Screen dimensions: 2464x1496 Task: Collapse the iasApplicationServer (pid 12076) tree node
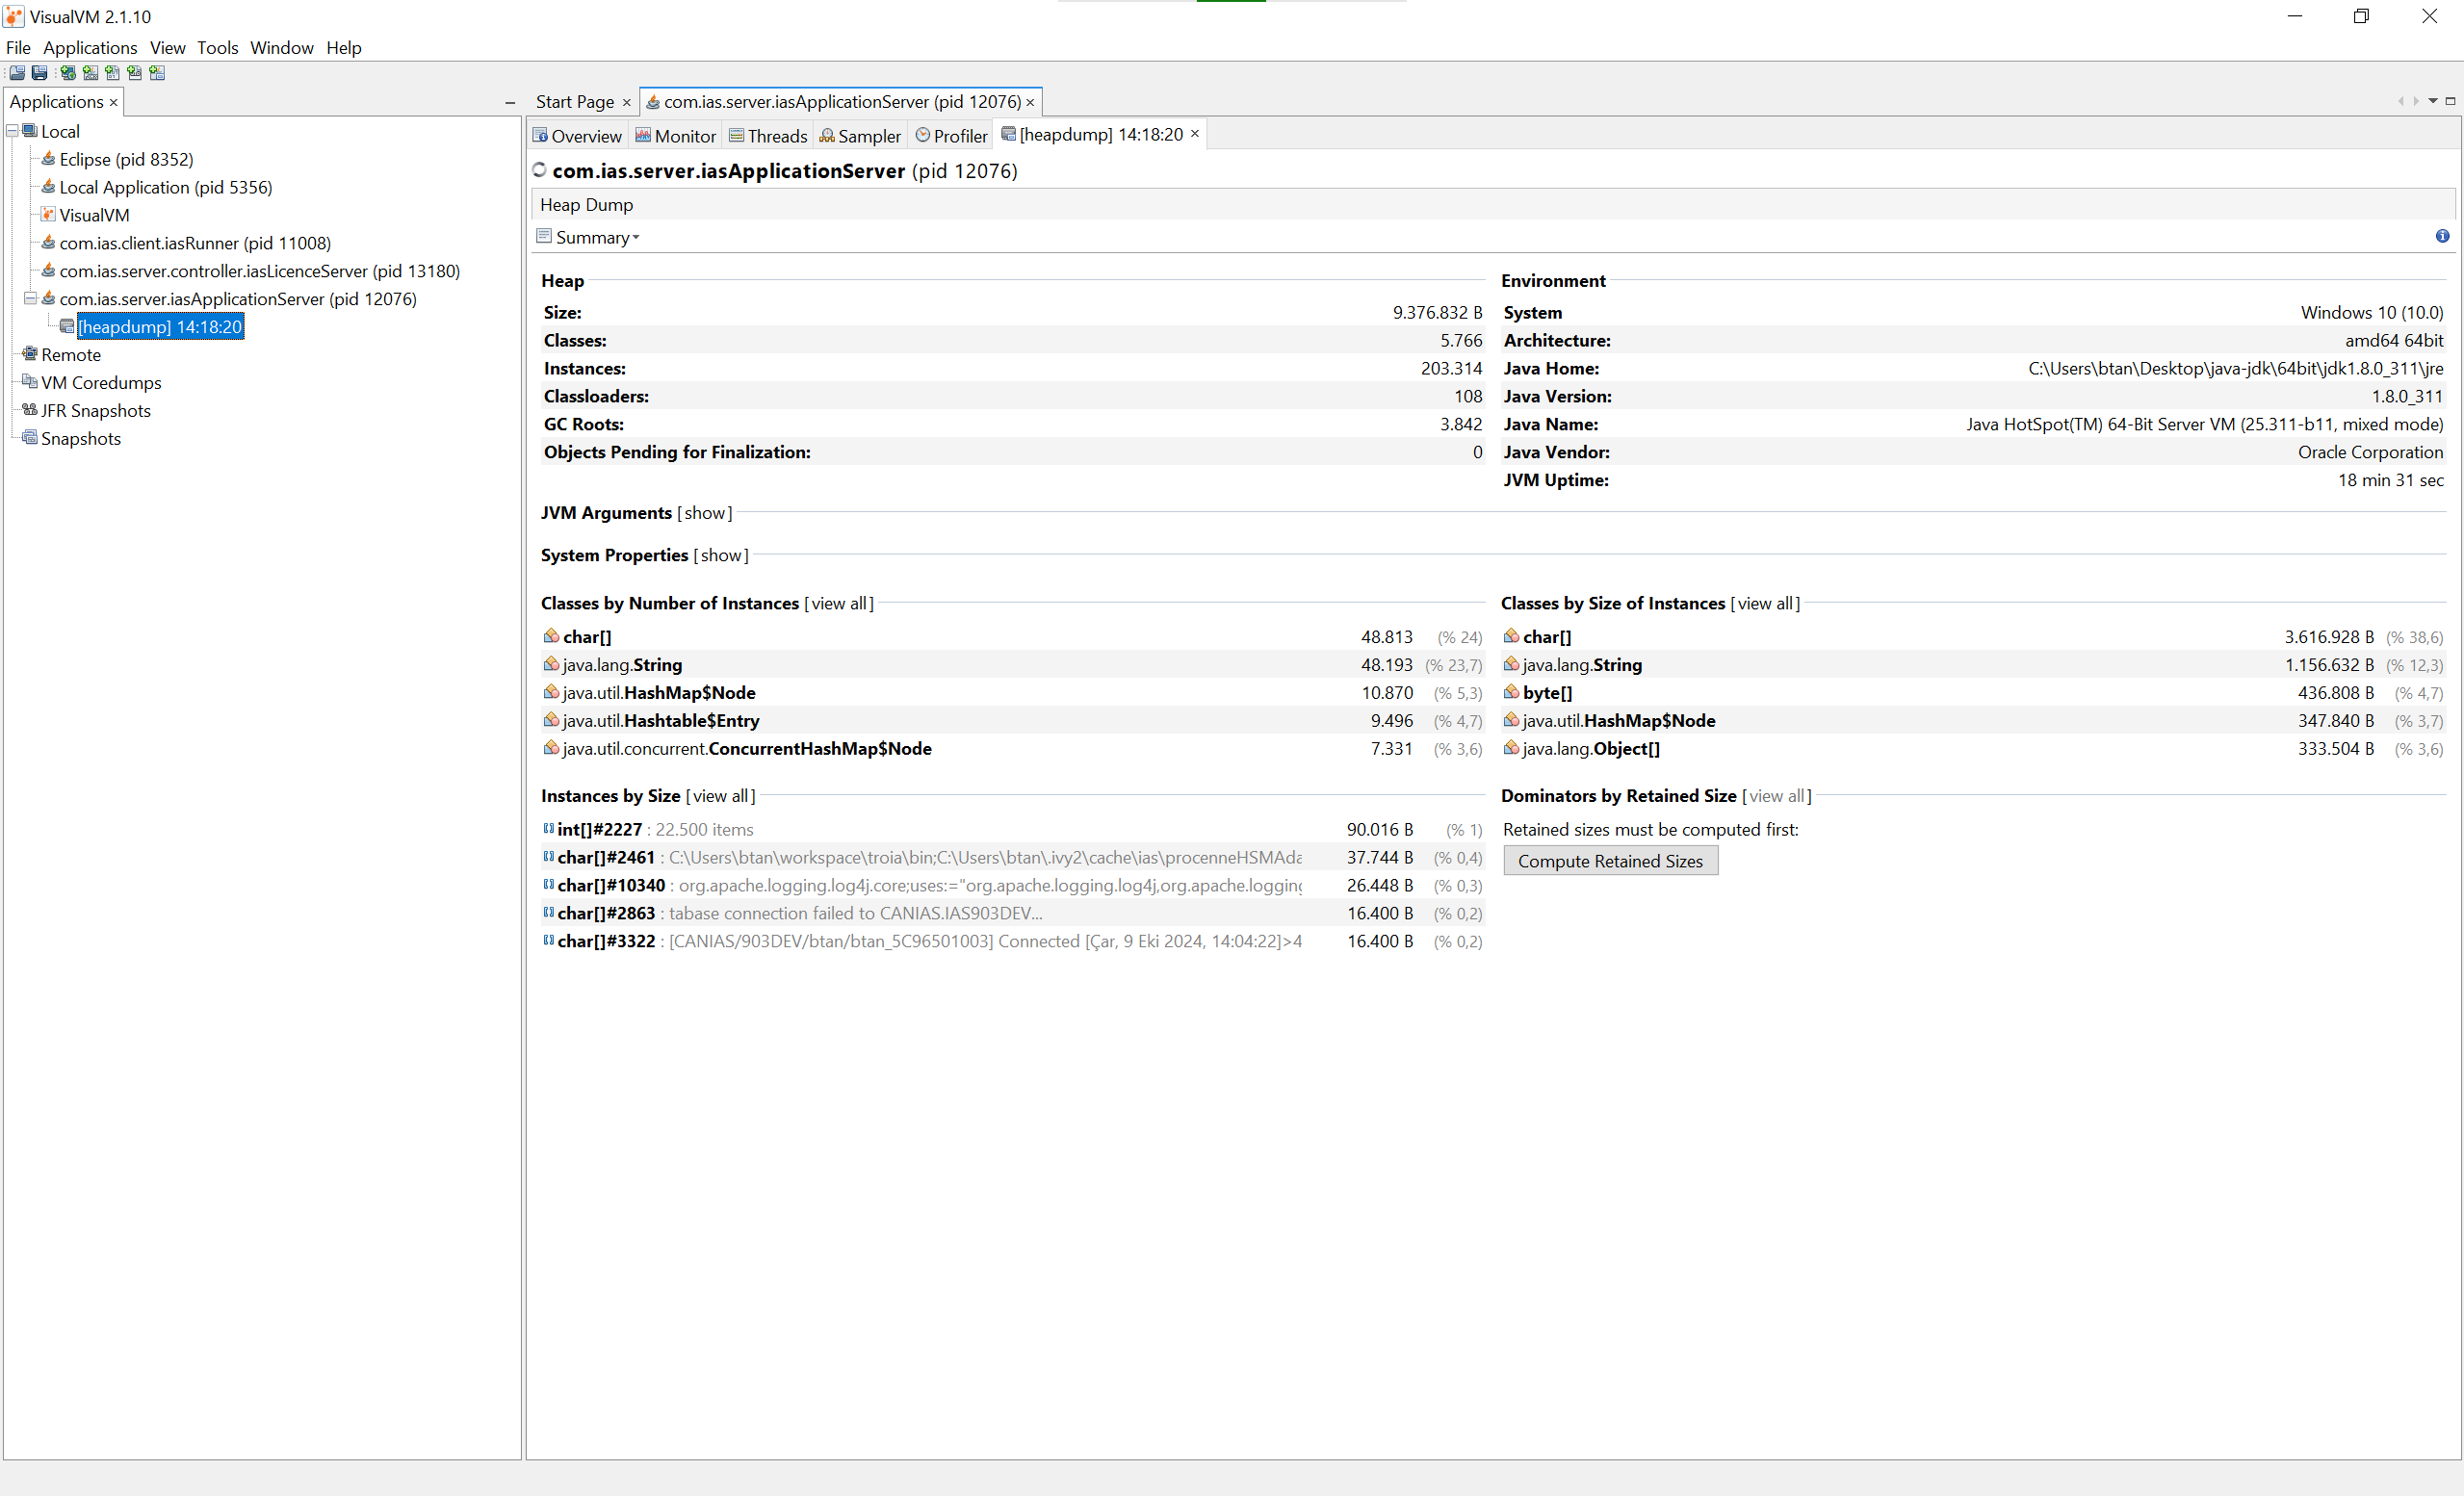[30, 298]
